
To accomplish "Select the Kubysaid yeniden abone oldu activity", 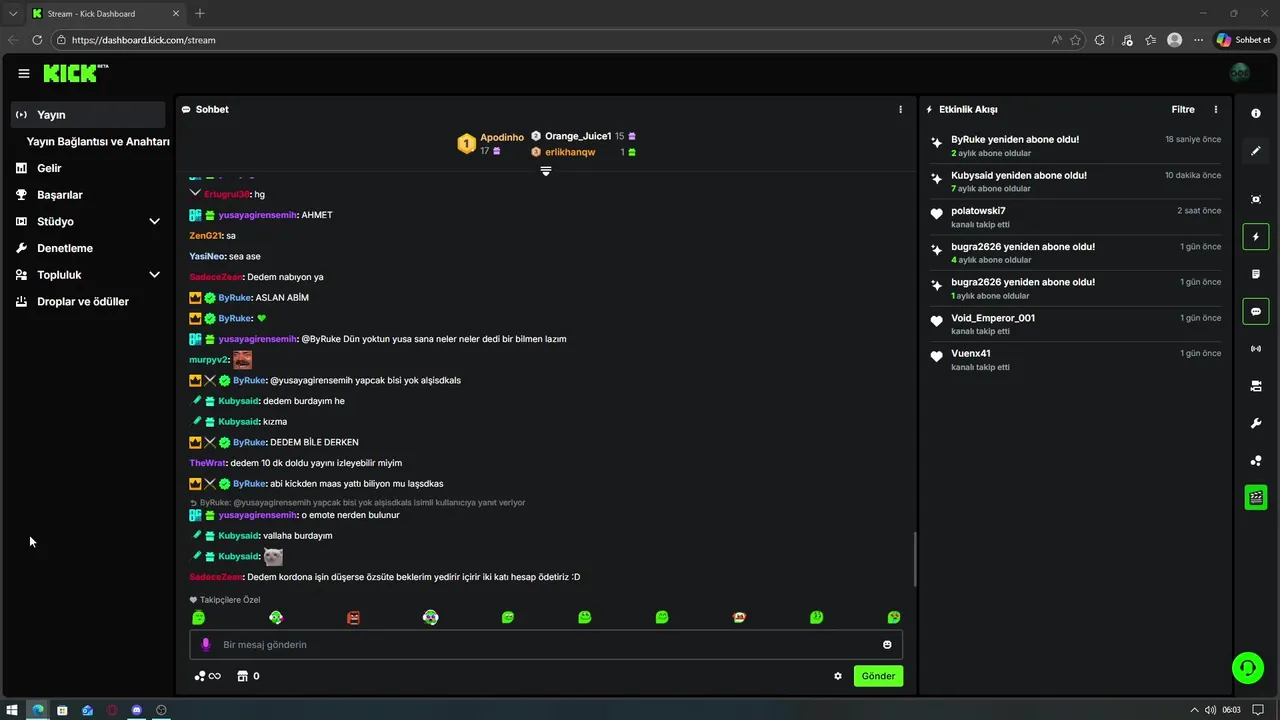I will coord(1076,182).
